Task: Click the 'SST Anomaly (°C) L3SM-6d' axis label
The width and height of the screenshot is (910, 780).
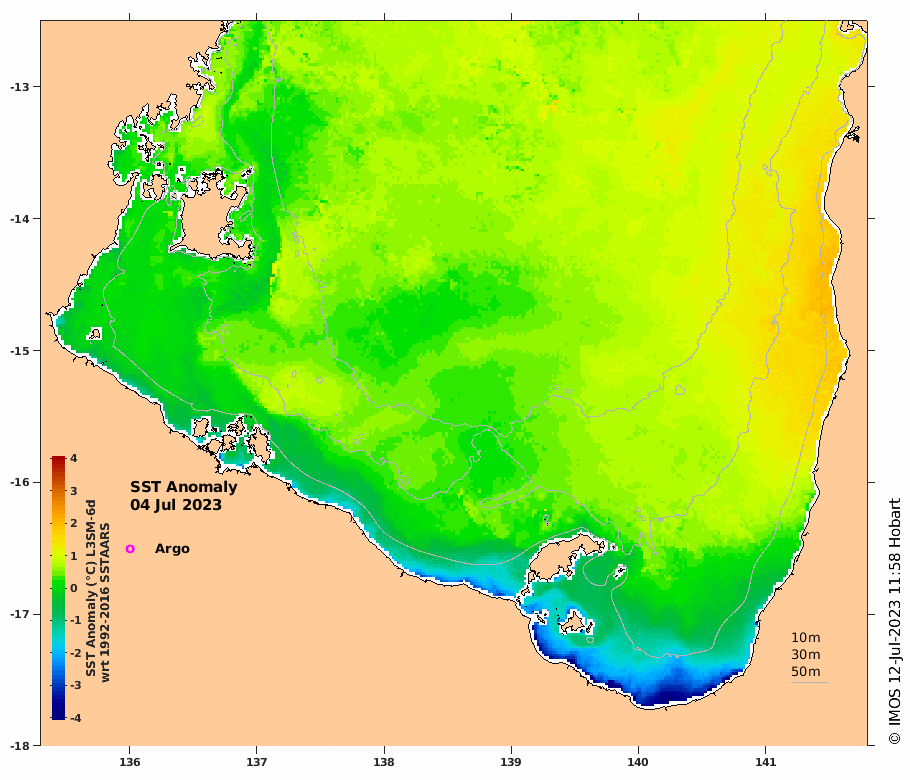Action: click(91, 588)
